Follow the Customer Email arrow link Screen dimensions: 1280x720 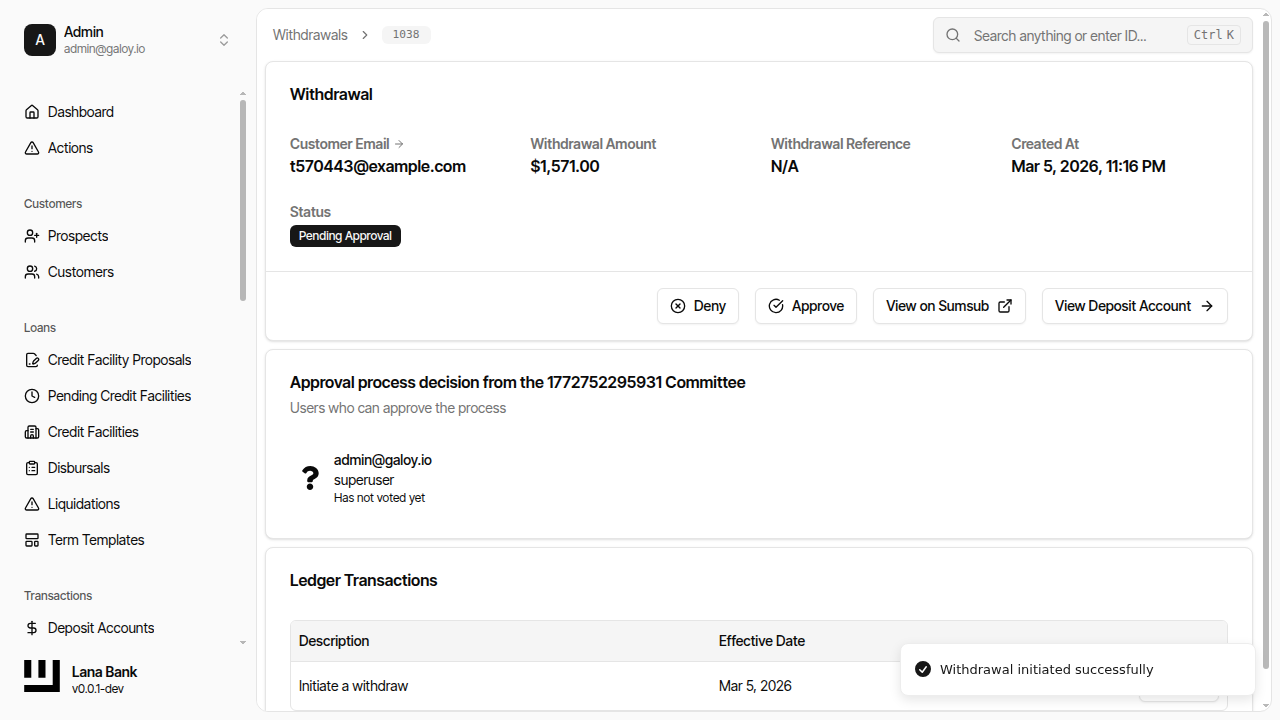(x=398, y=143)
